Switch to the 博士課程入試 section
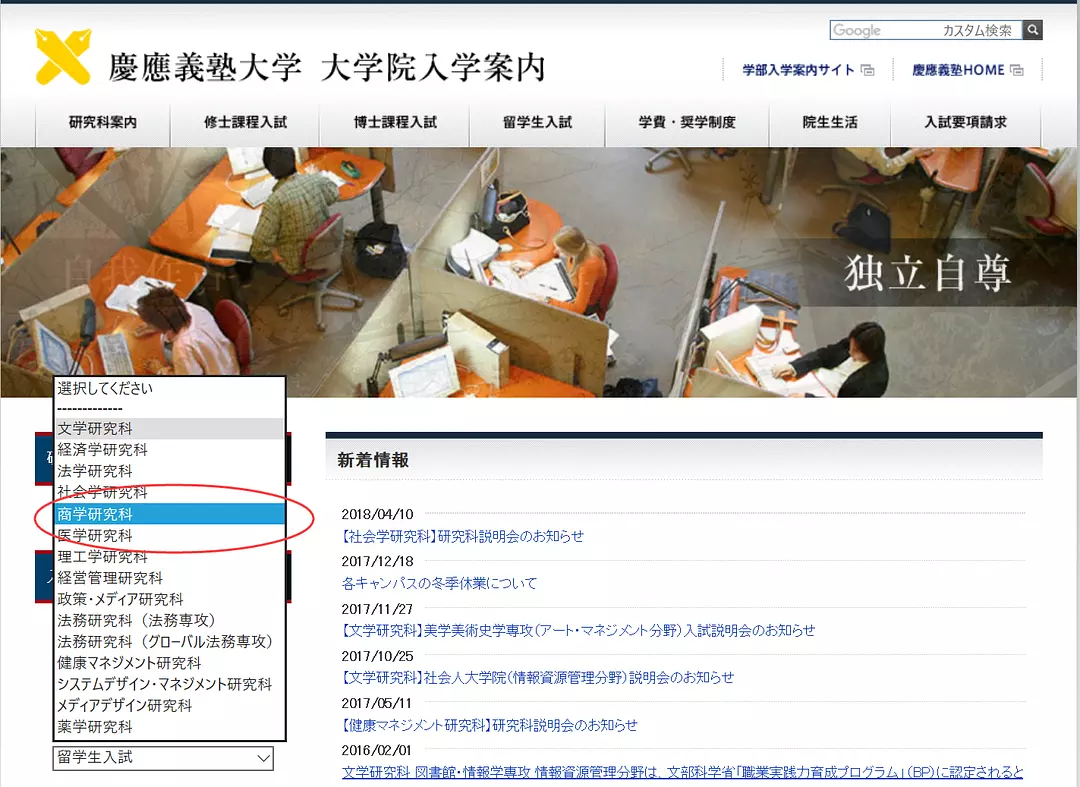 (x=392, y=124)
